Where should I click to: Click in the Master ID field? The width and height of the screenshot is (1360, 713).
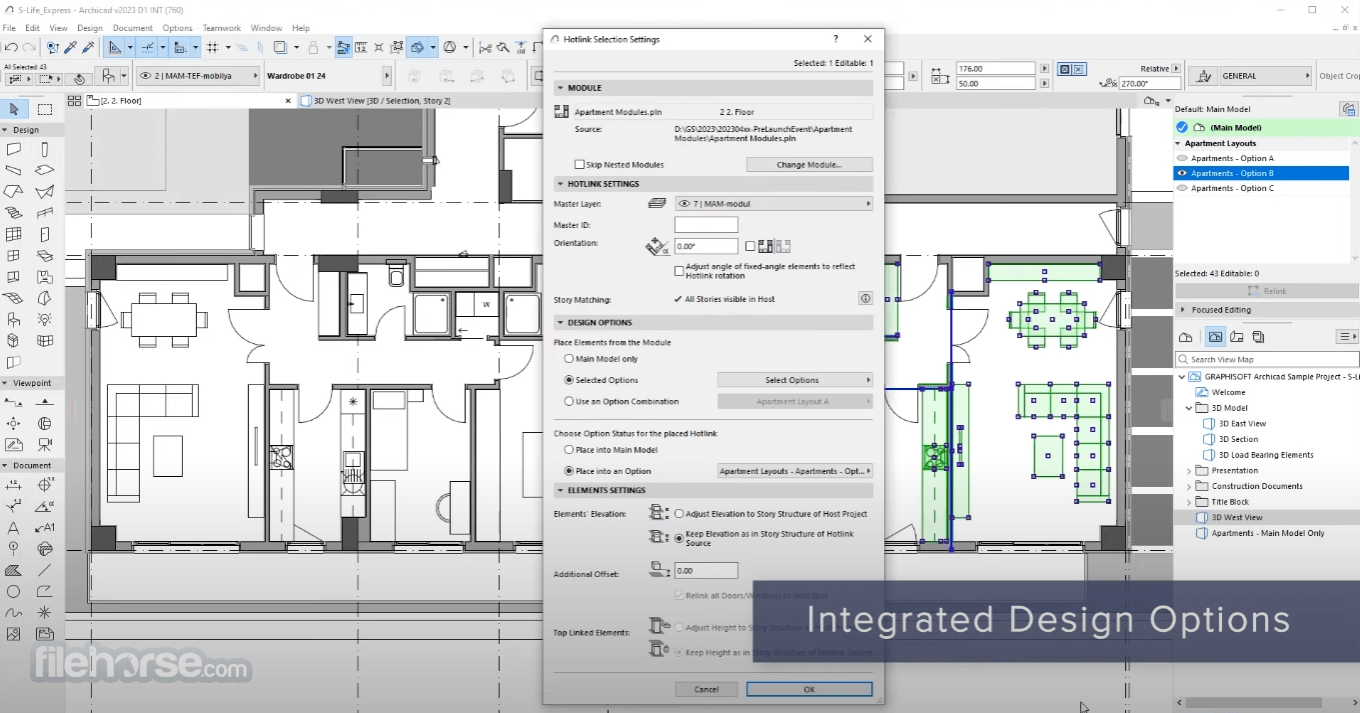coord(706,225)
